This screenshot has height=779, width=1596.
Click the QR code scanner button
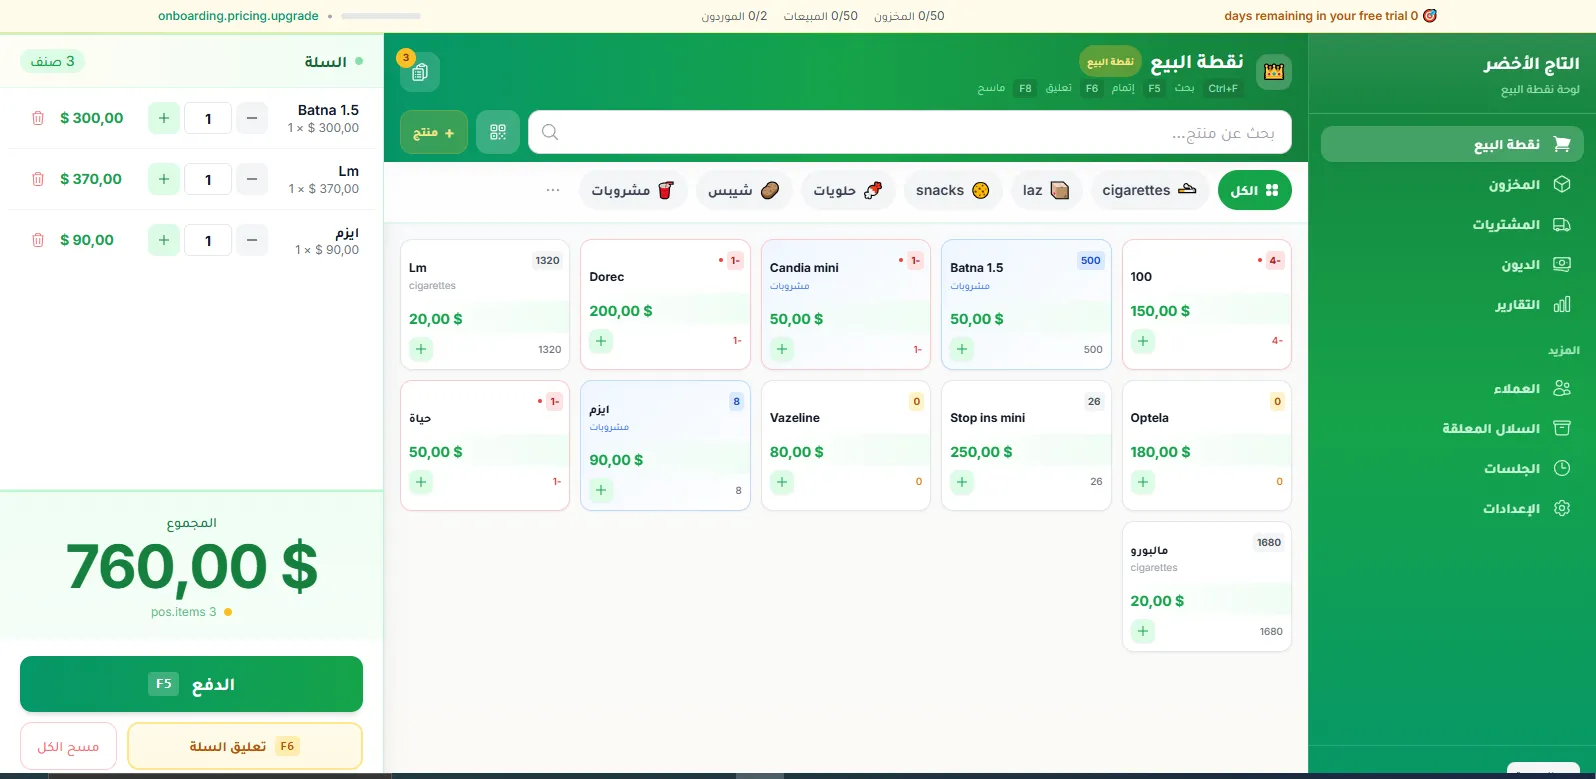tap(498, 132)
